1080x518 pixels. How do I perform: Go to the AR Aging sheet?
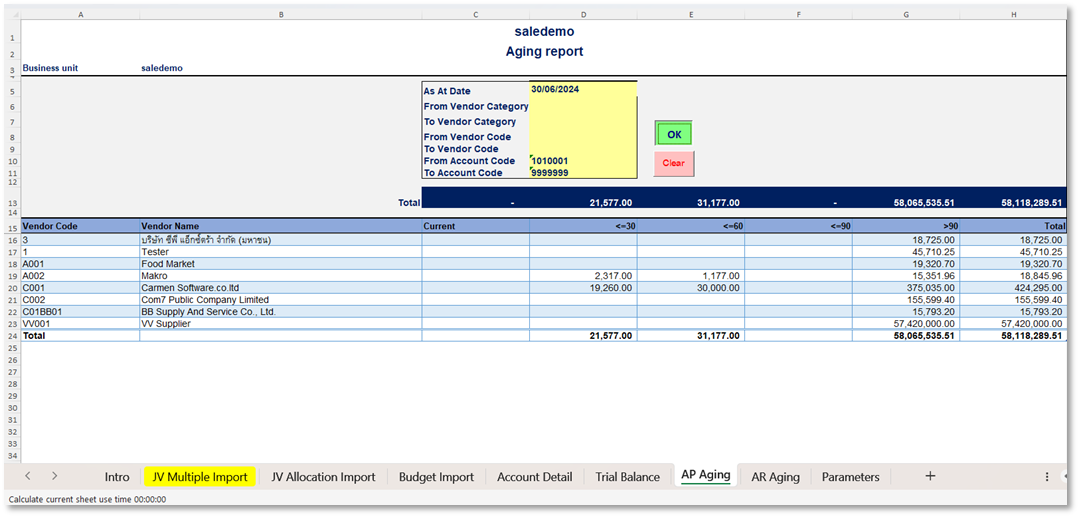click(x=775, y=477)
